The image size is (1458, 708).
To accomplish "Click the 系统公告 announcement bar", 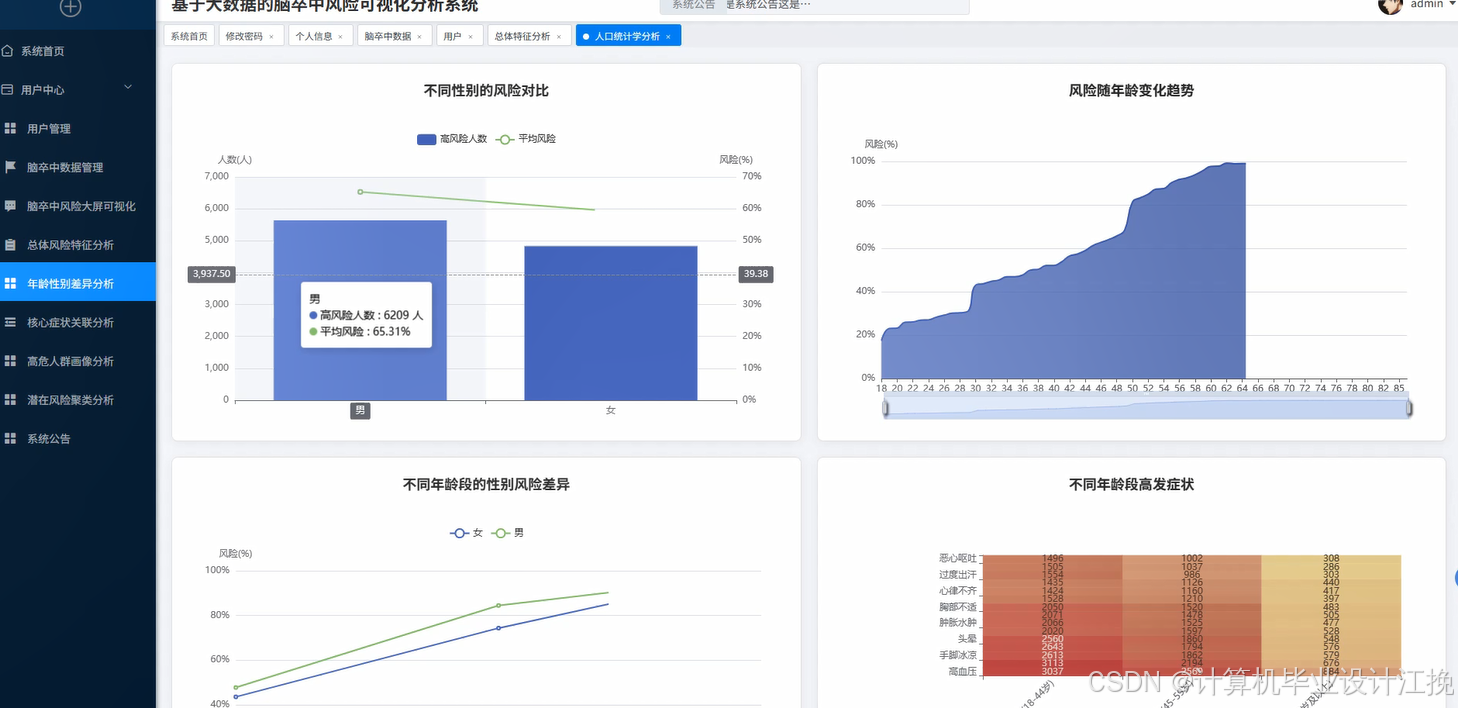I will coord(815,6).
